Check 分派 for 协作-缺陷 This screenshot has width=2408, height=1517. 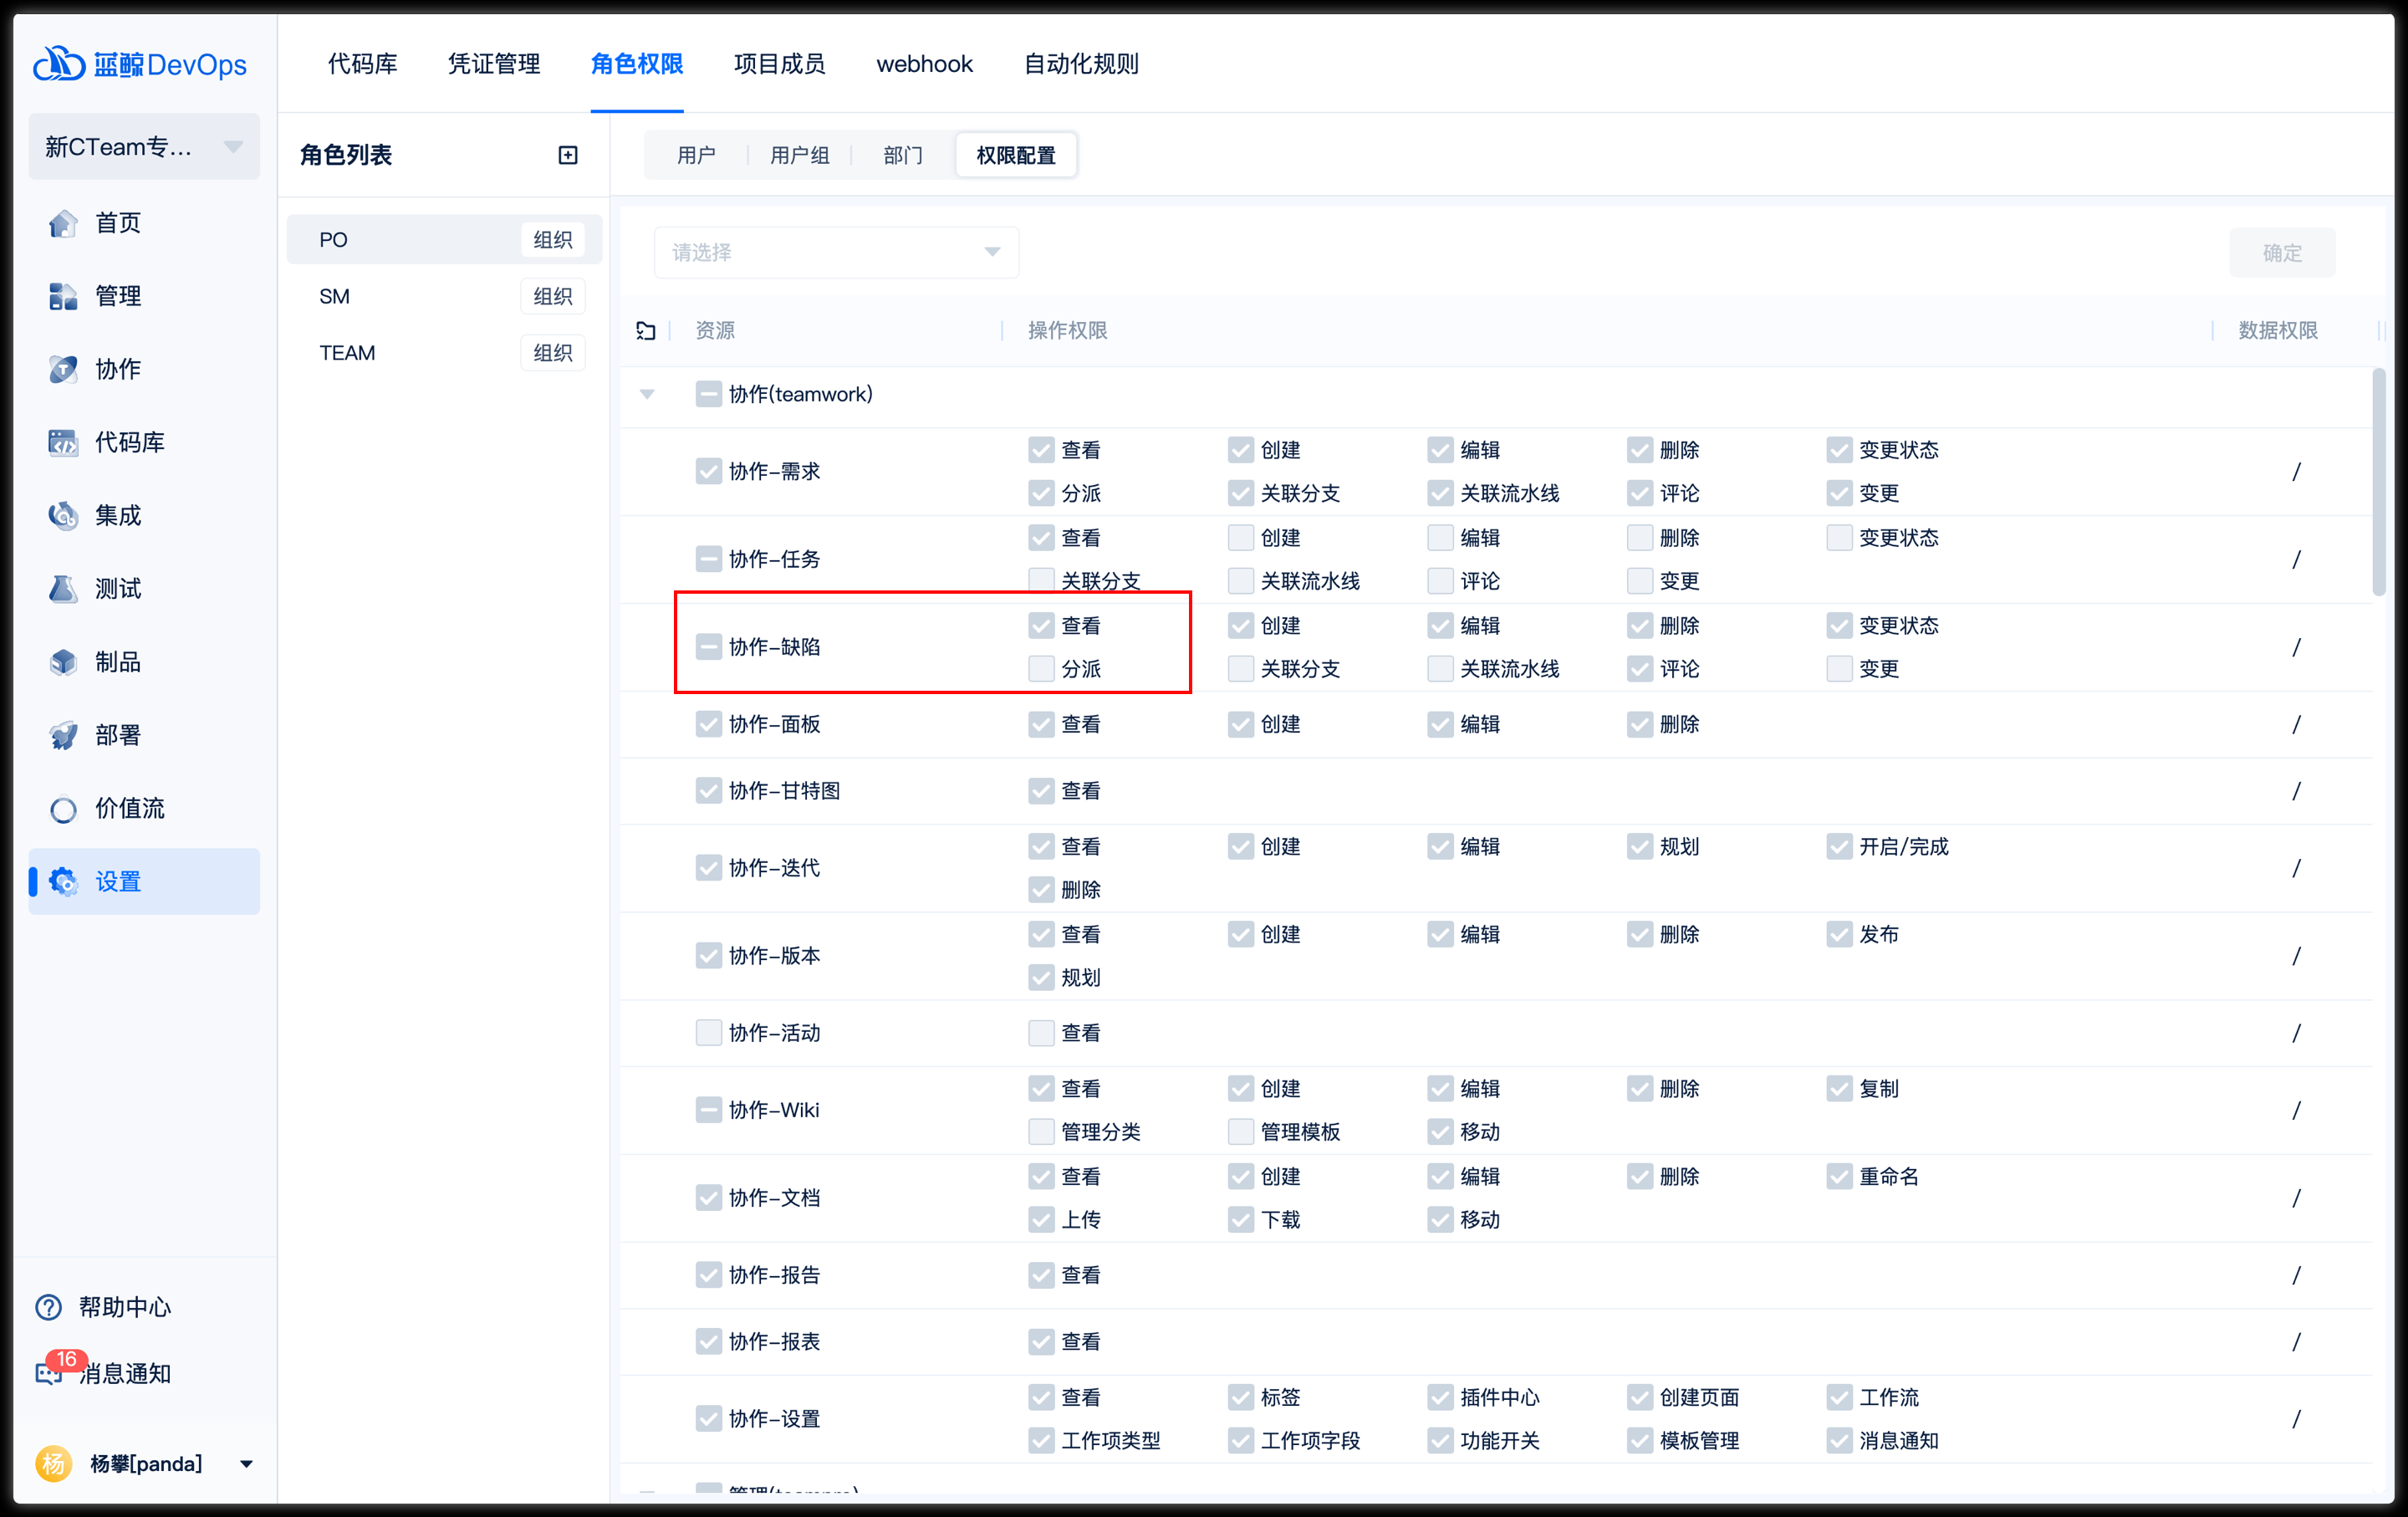[1041, 669]
